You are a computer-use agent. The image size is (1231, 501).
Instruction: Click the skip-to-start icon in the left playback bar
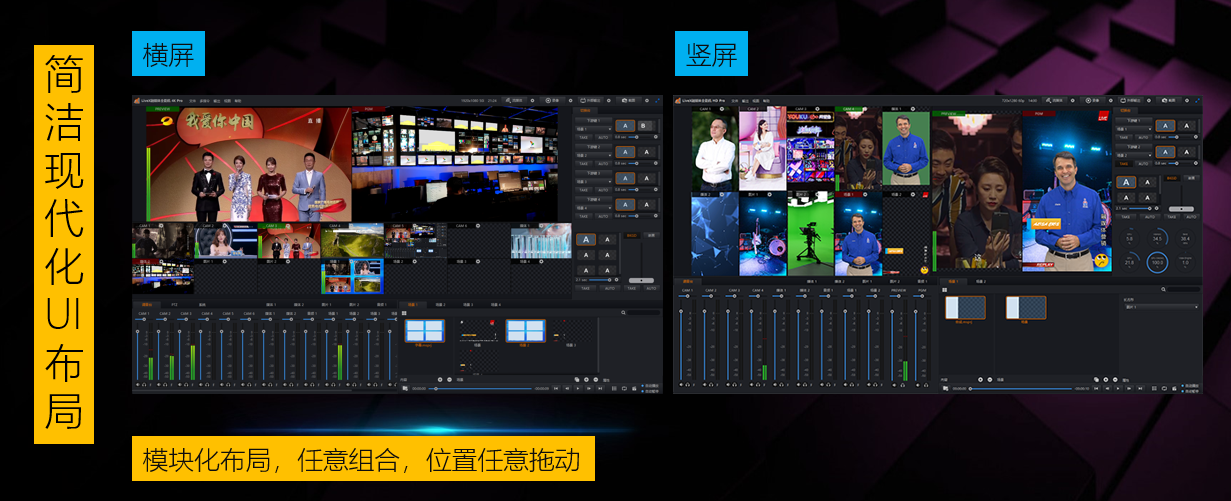coord(556,388)
